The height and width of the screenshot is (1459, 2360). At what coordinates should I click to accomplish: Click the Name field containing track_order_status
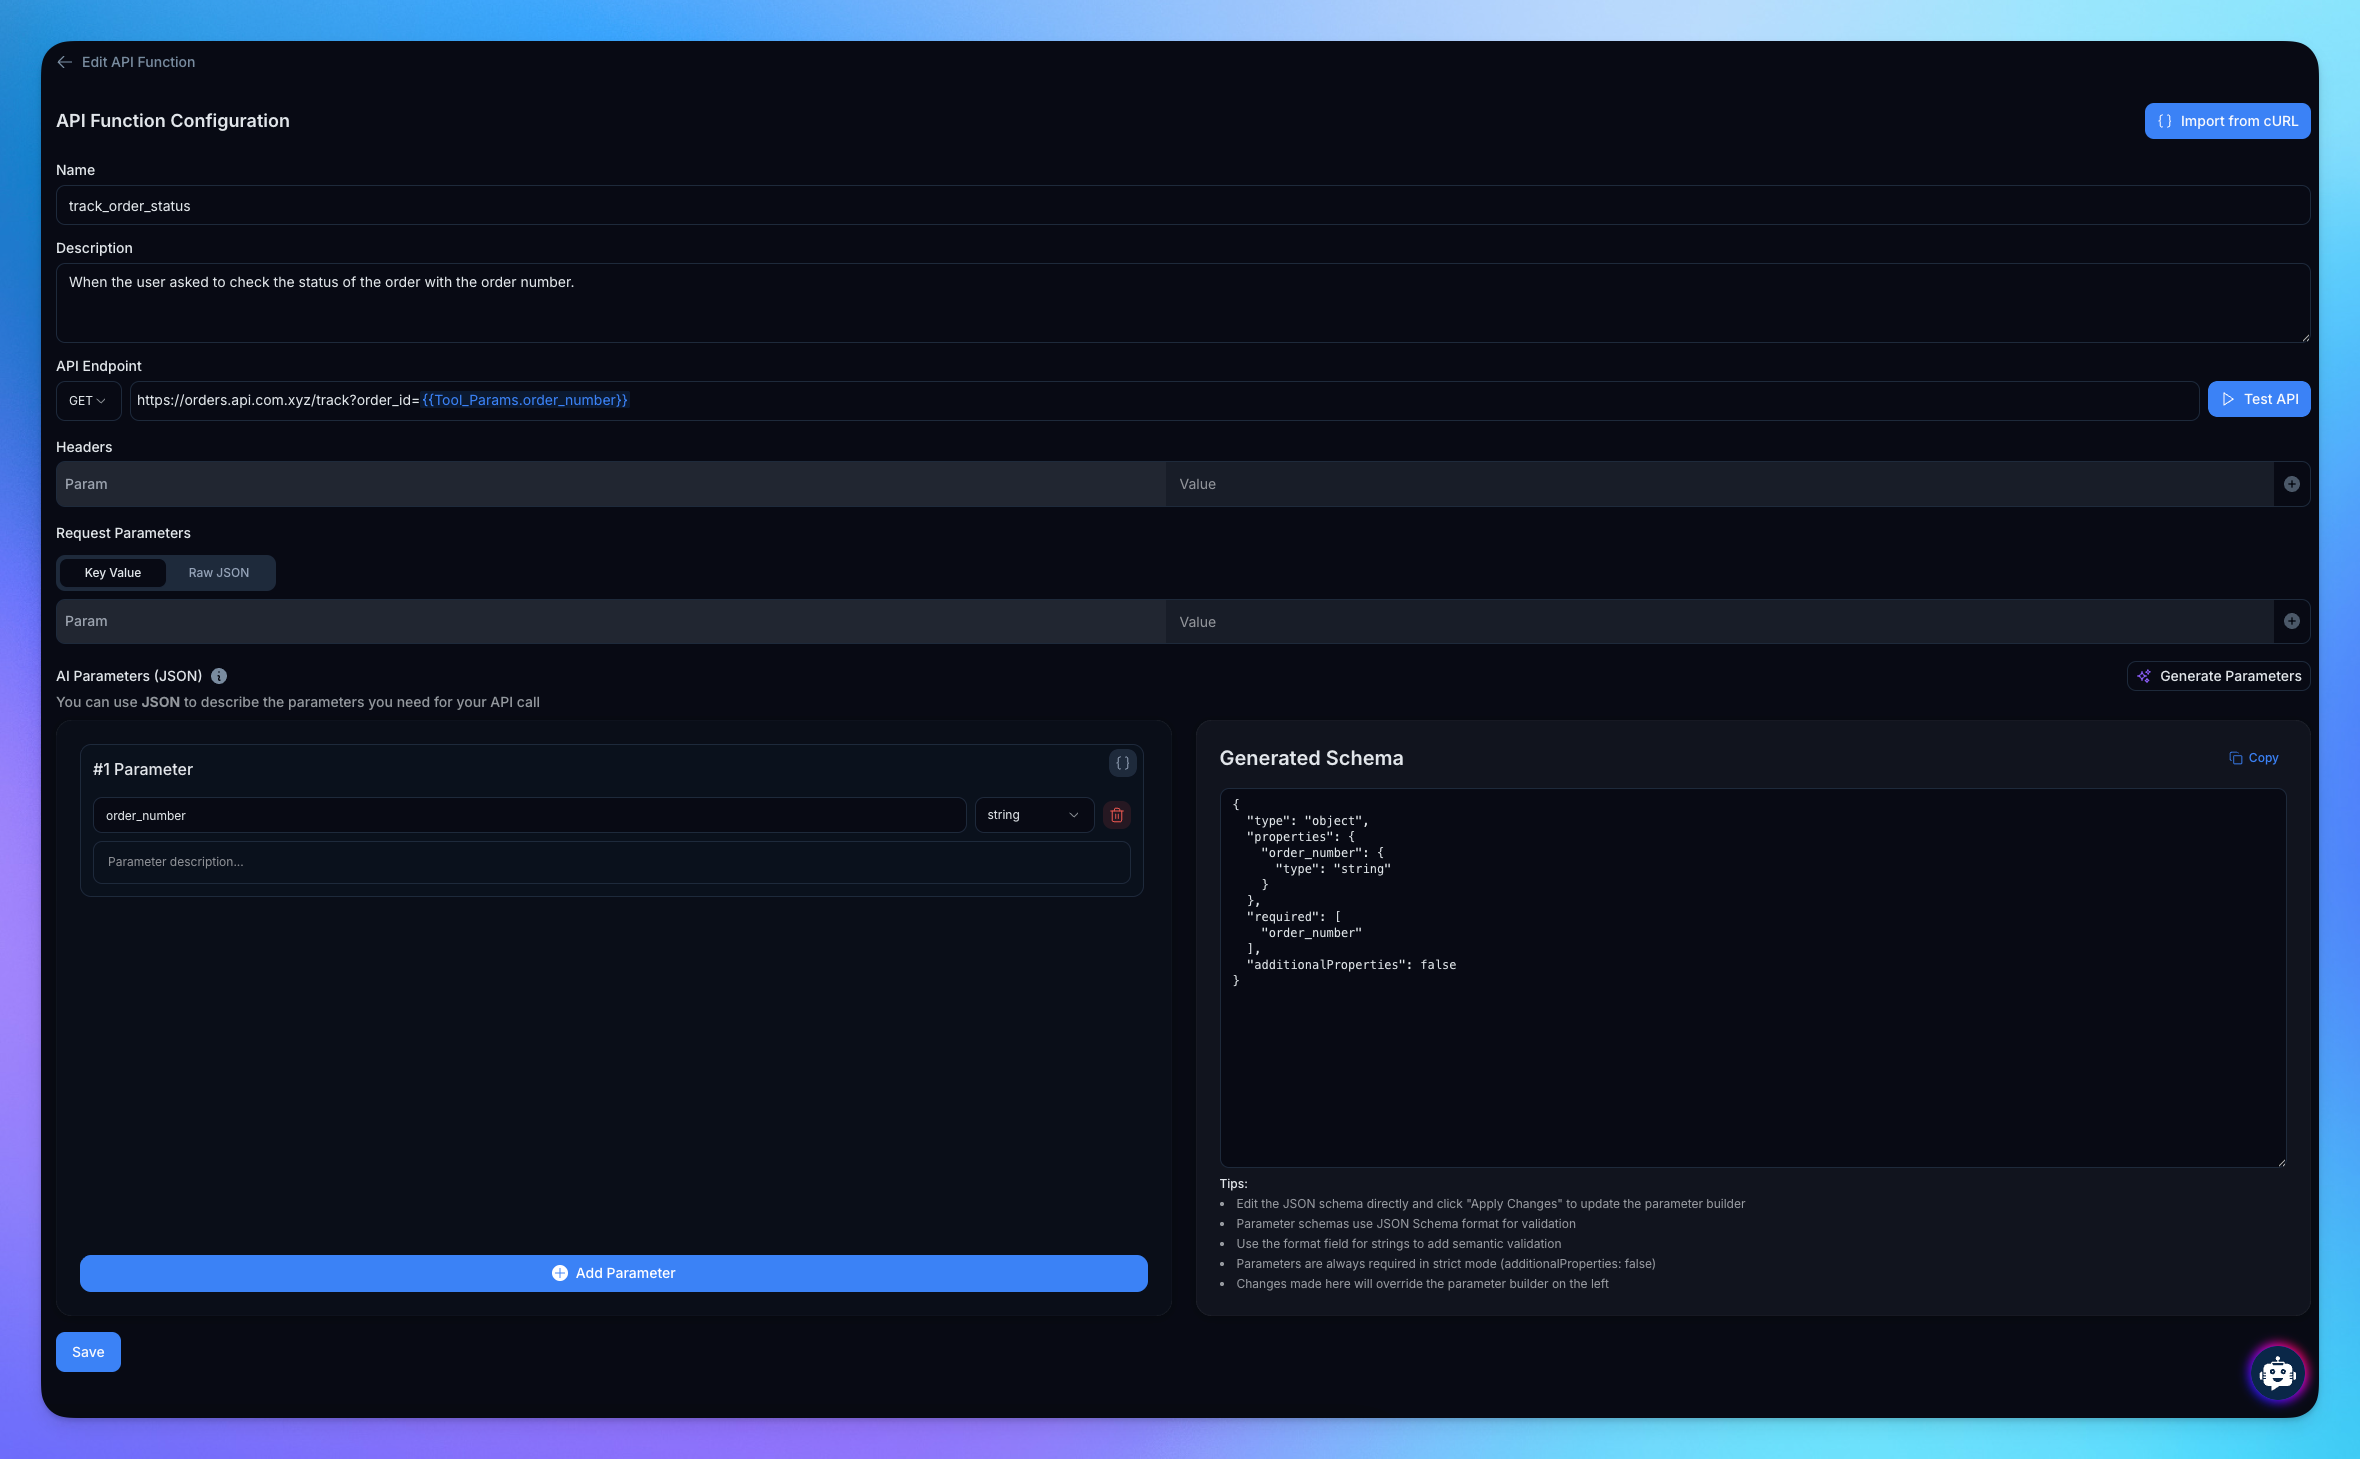[1183, 206]
